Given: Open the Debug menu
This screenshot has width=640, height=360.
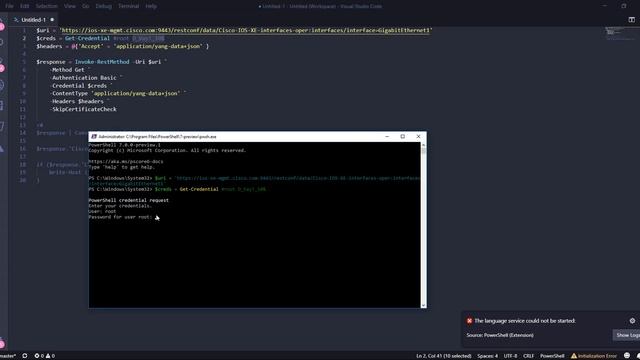Looking at the screenshot, I should (103, 6).
